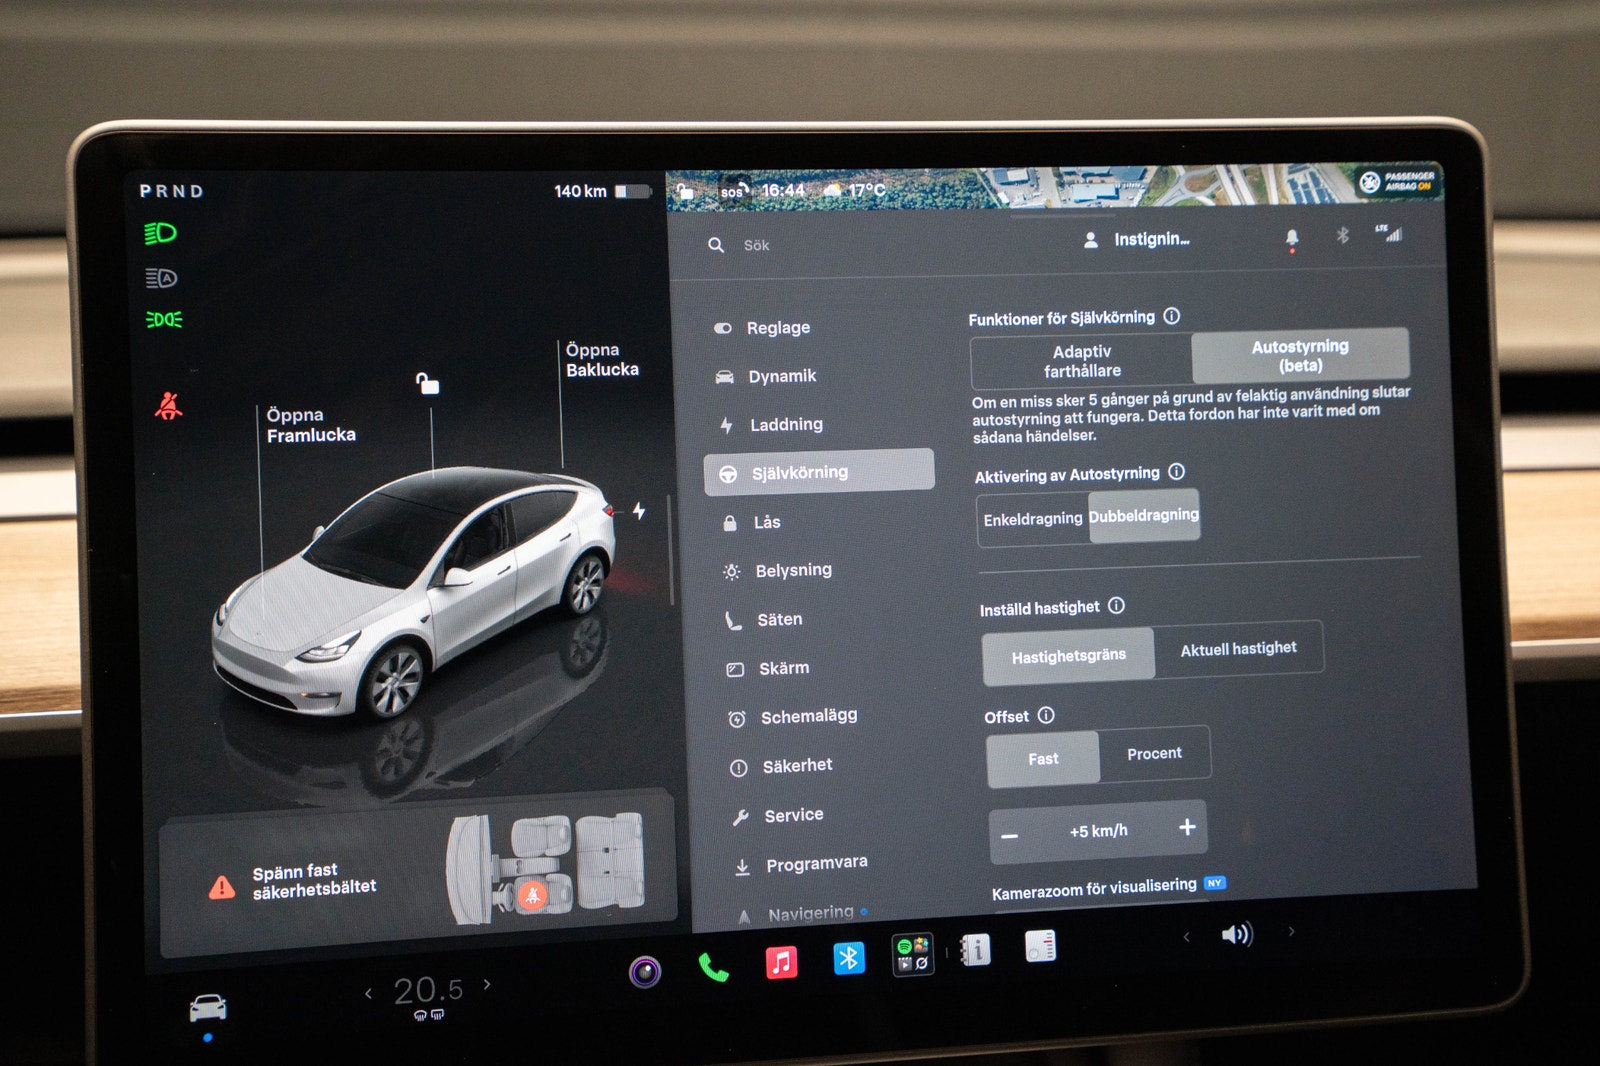Raise volume with right chevron
The height and width of the screenshot is (1066, 1600).
click(1291, 931)
